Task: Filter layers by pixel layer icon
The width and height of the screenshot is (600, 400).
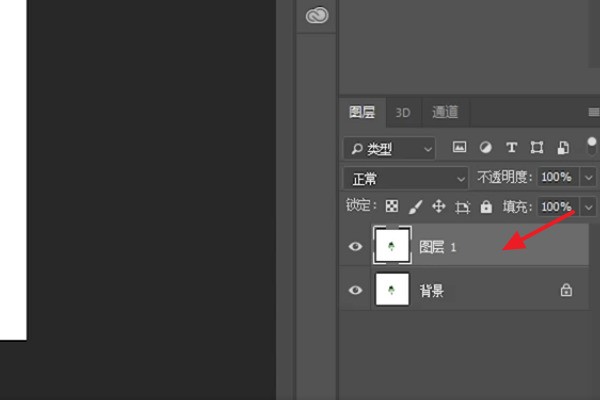Action: tap(460, 147)
